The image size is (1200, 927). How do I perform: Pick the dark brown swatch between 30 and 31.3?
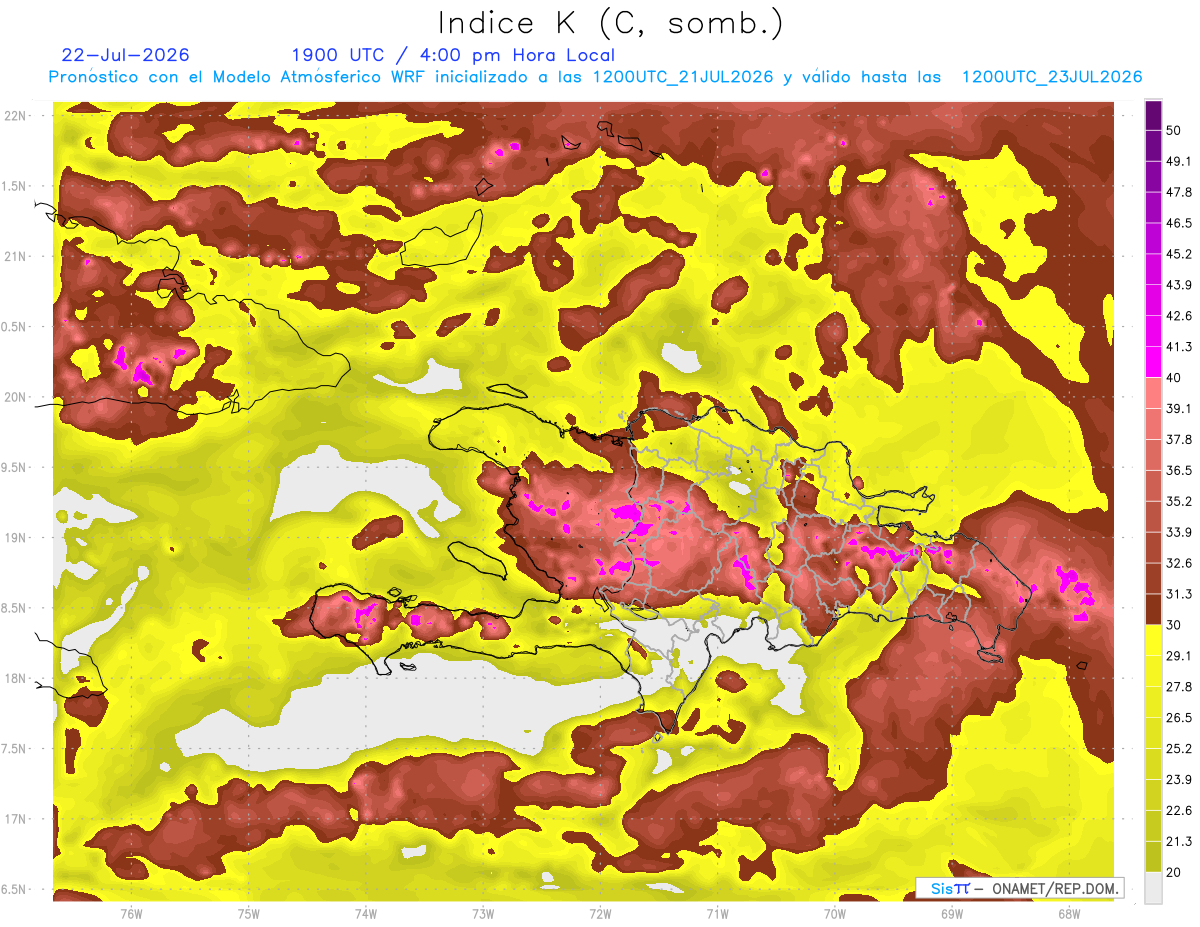pyautogui.click(x=1153, y=609)
